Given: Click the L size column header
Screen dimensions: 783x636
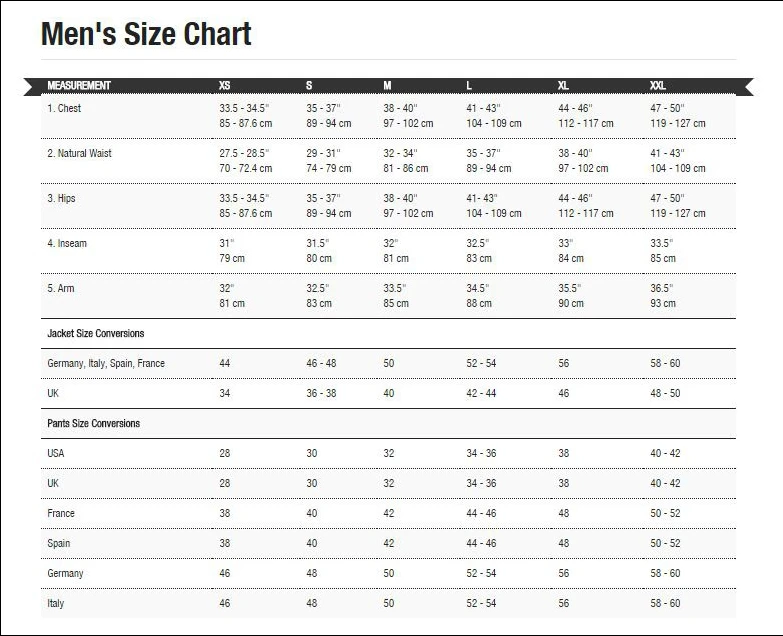Looking at the screenshot, I should [470, 85].
